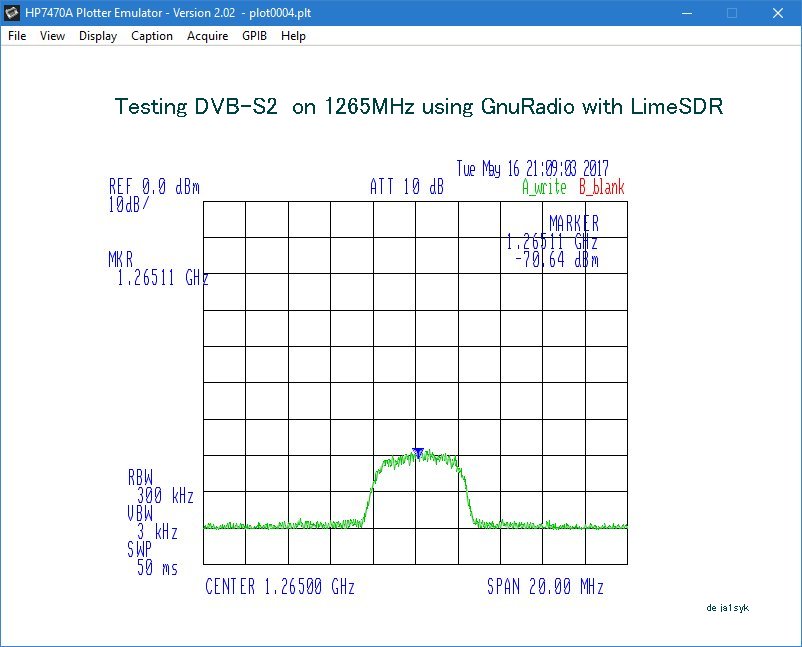
Task: Click the SPAN 20.00 MHz readout
Action: pyautogui.click(x=545, y=587)
